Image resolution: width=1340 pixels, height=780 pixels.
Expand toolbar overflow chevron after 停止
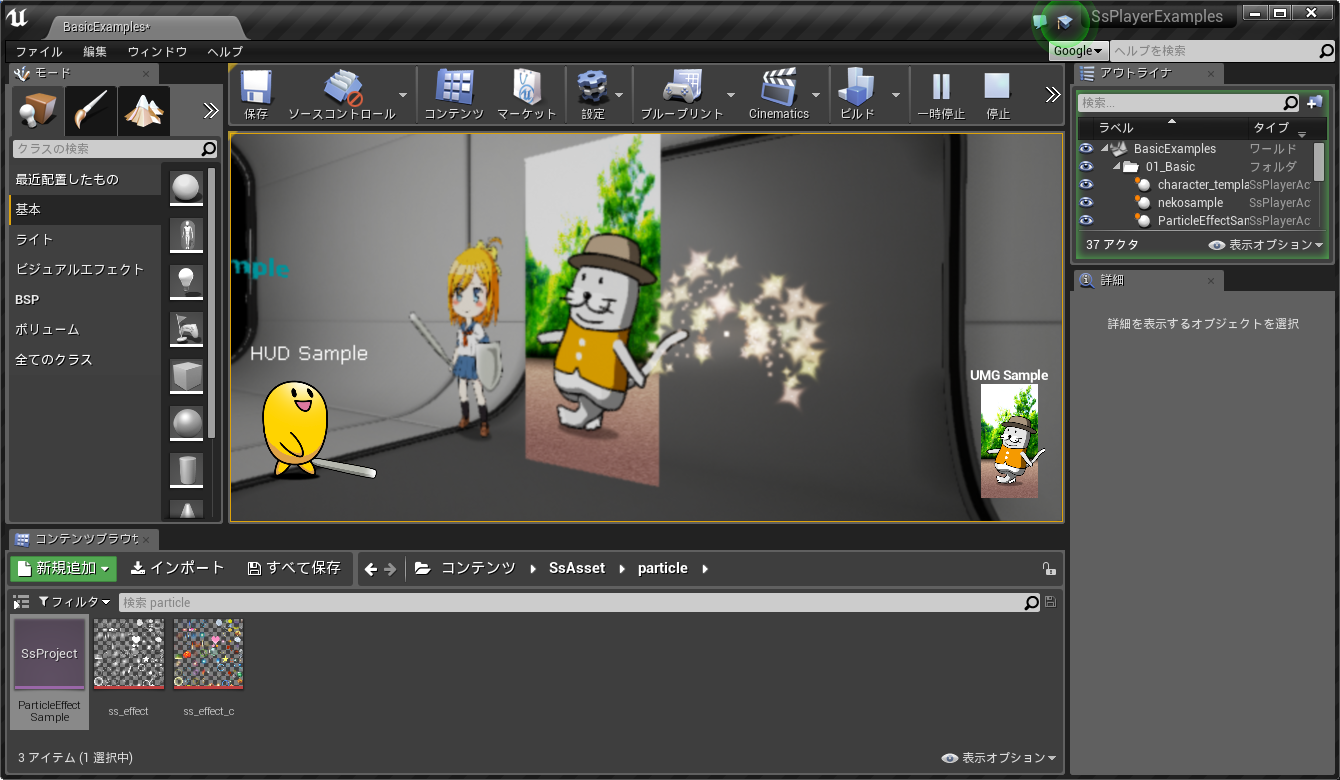coord(1052,95)
